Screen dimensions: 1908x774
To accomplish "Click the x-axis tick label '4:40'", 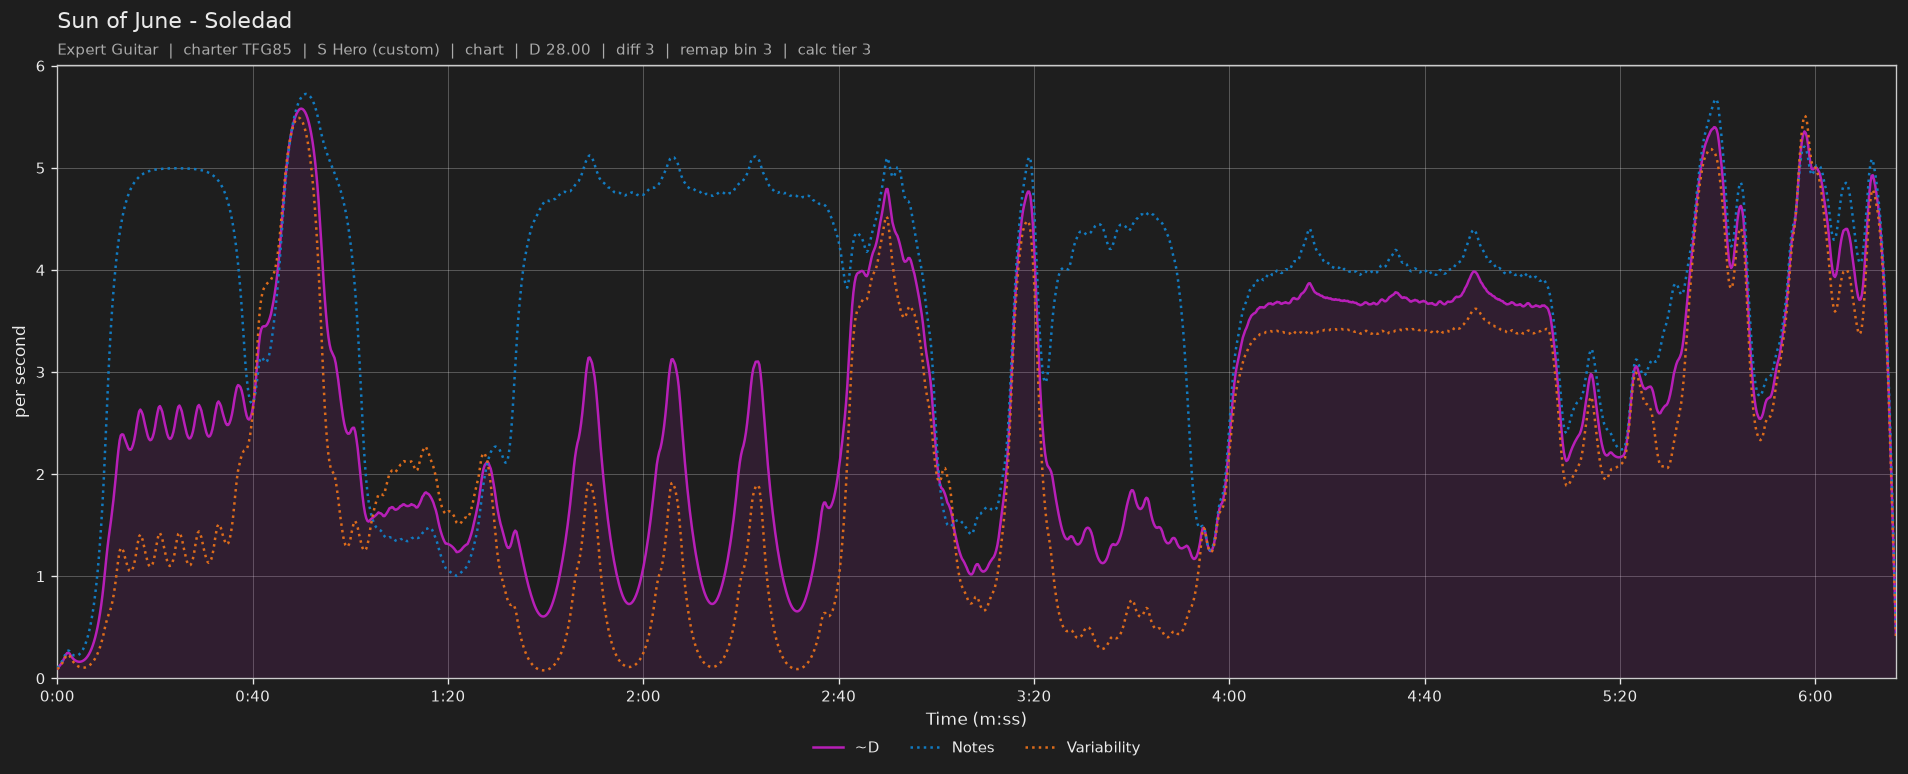I will pos(1425,696).
